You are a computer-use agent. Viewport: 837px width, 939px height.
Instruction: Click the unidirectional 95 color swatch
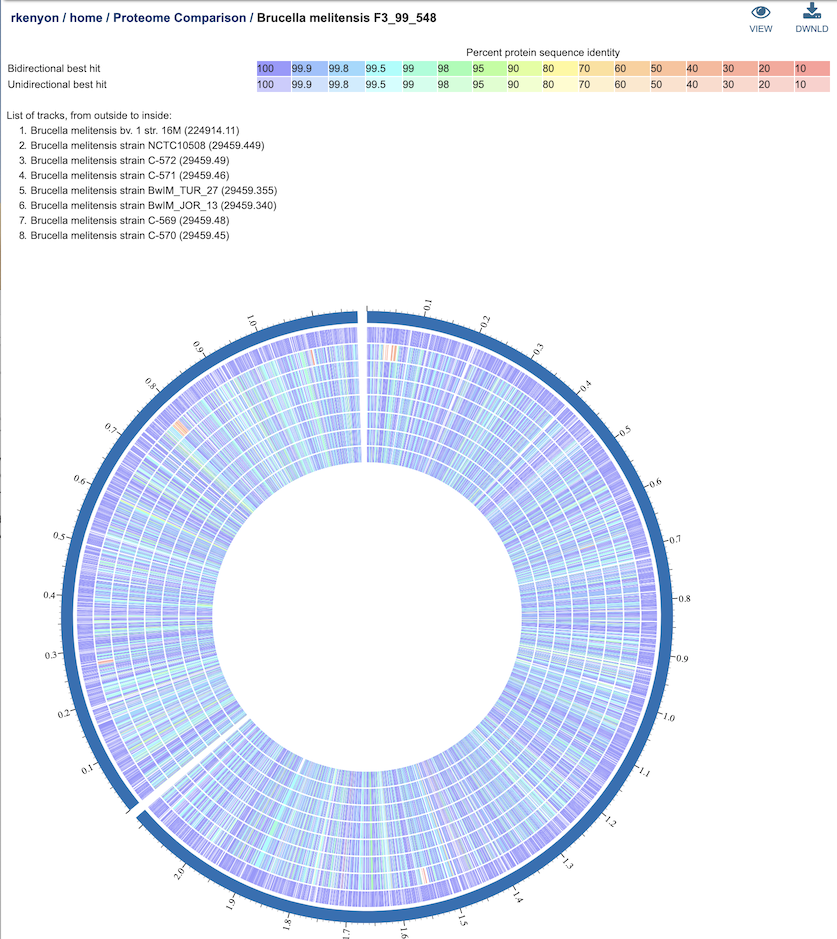tap(489, 84)
